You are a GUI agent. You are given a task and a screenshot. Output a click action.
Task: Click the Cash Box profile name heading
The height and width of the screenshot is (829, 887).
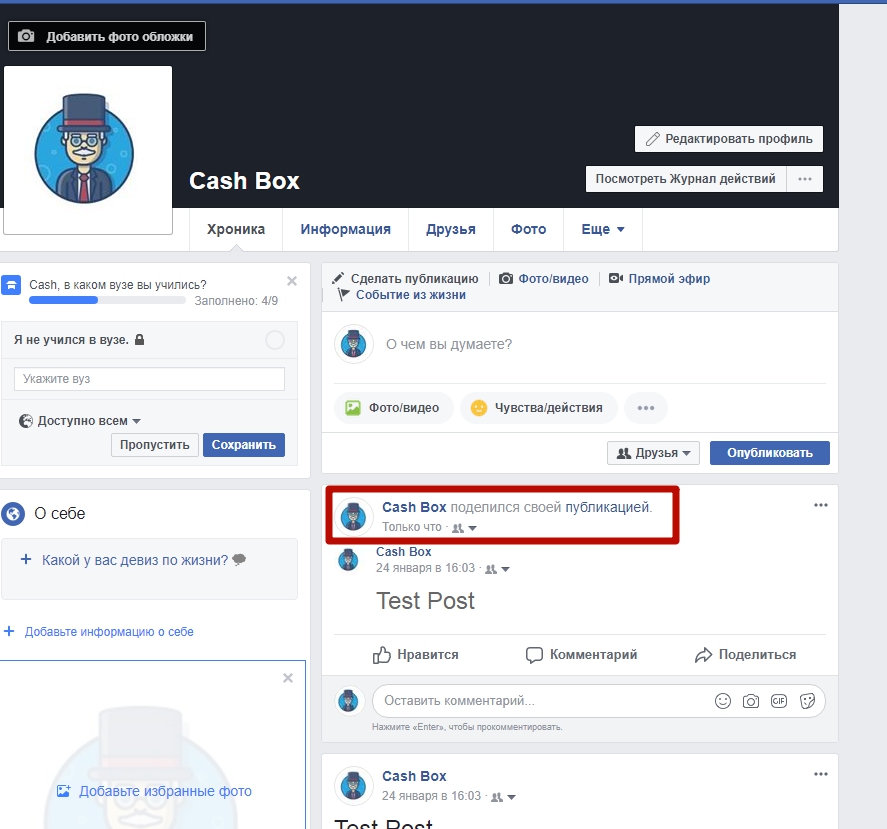[x=244, y=181]
